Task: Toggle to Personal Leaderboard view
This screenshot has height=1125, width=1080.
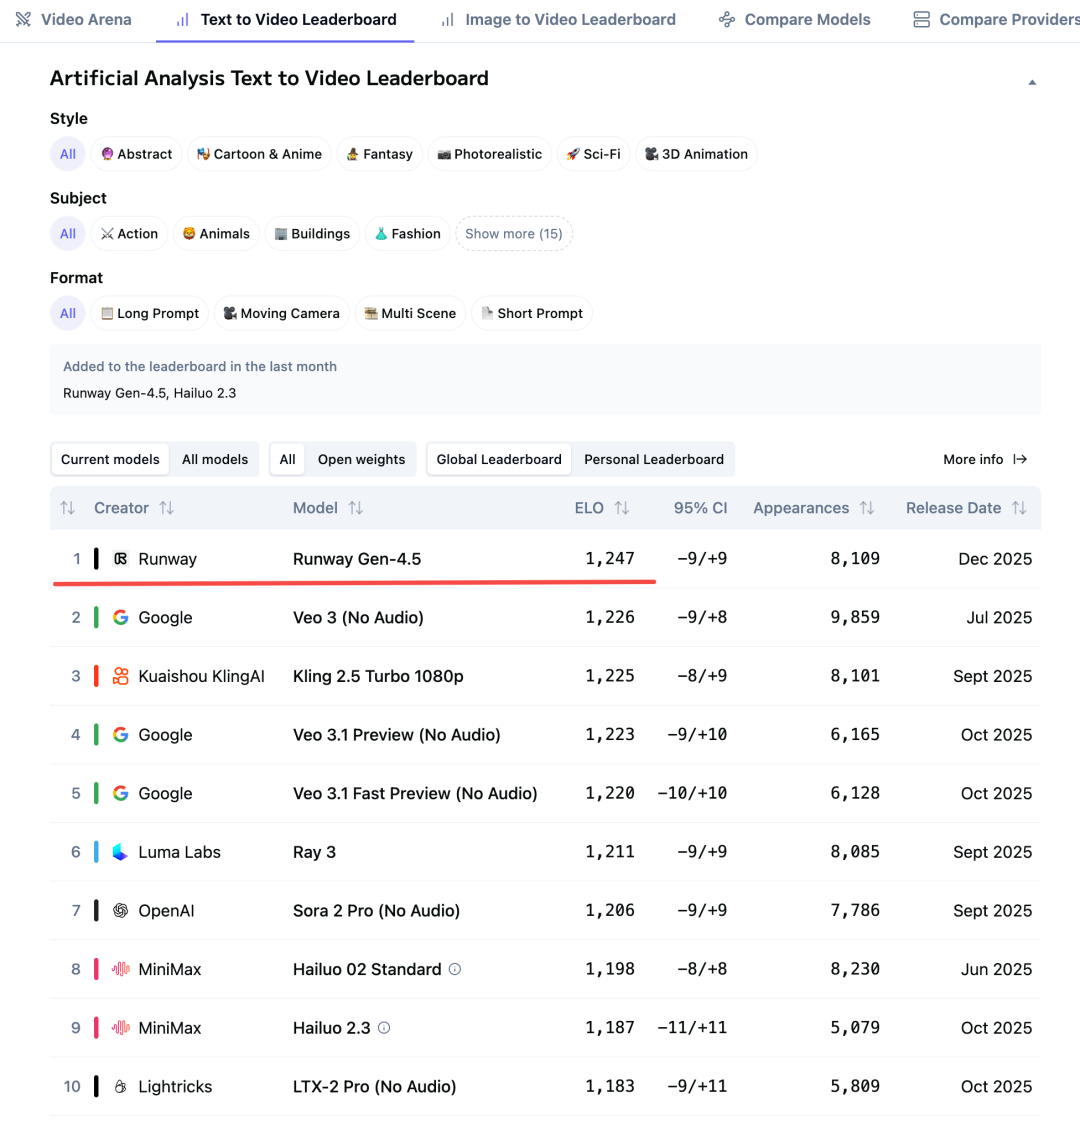Action: [x=654, y=460]
